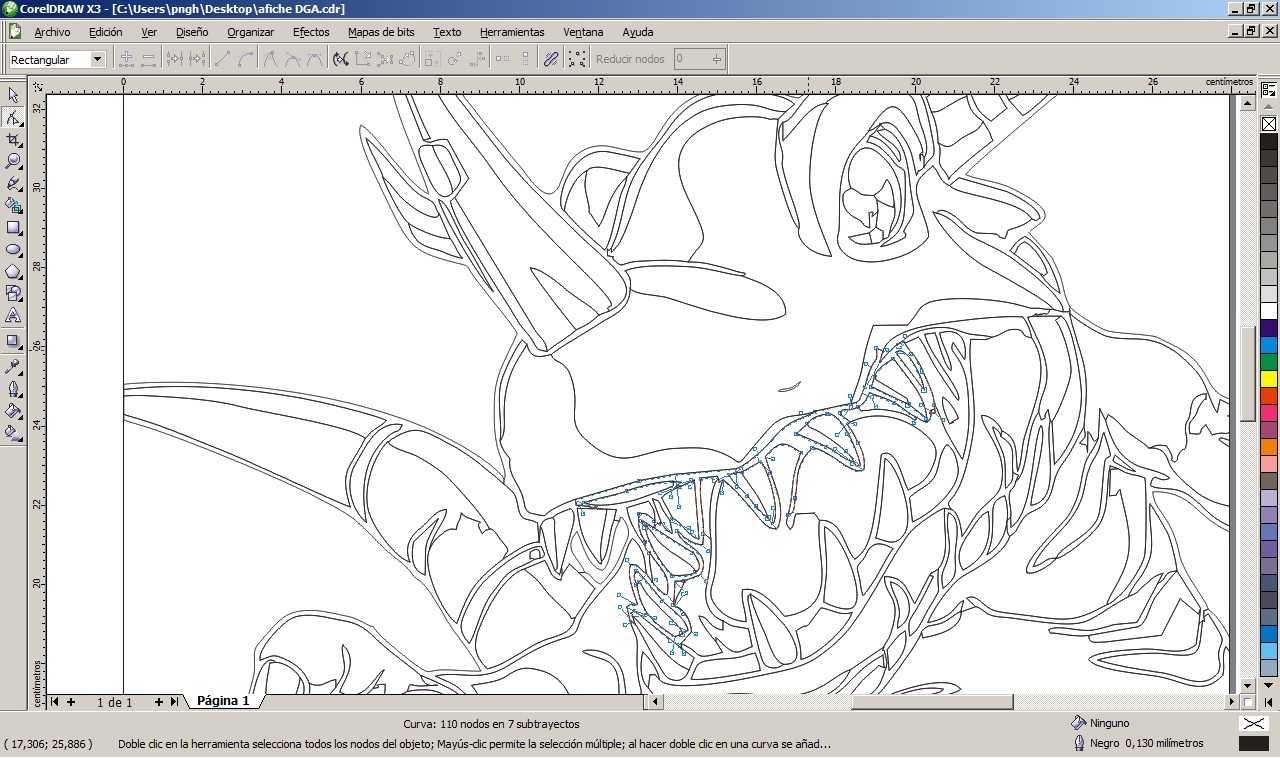Click the Join two nodes button
This screenshot has height=758, width=1280.
[x=175, y=59]
